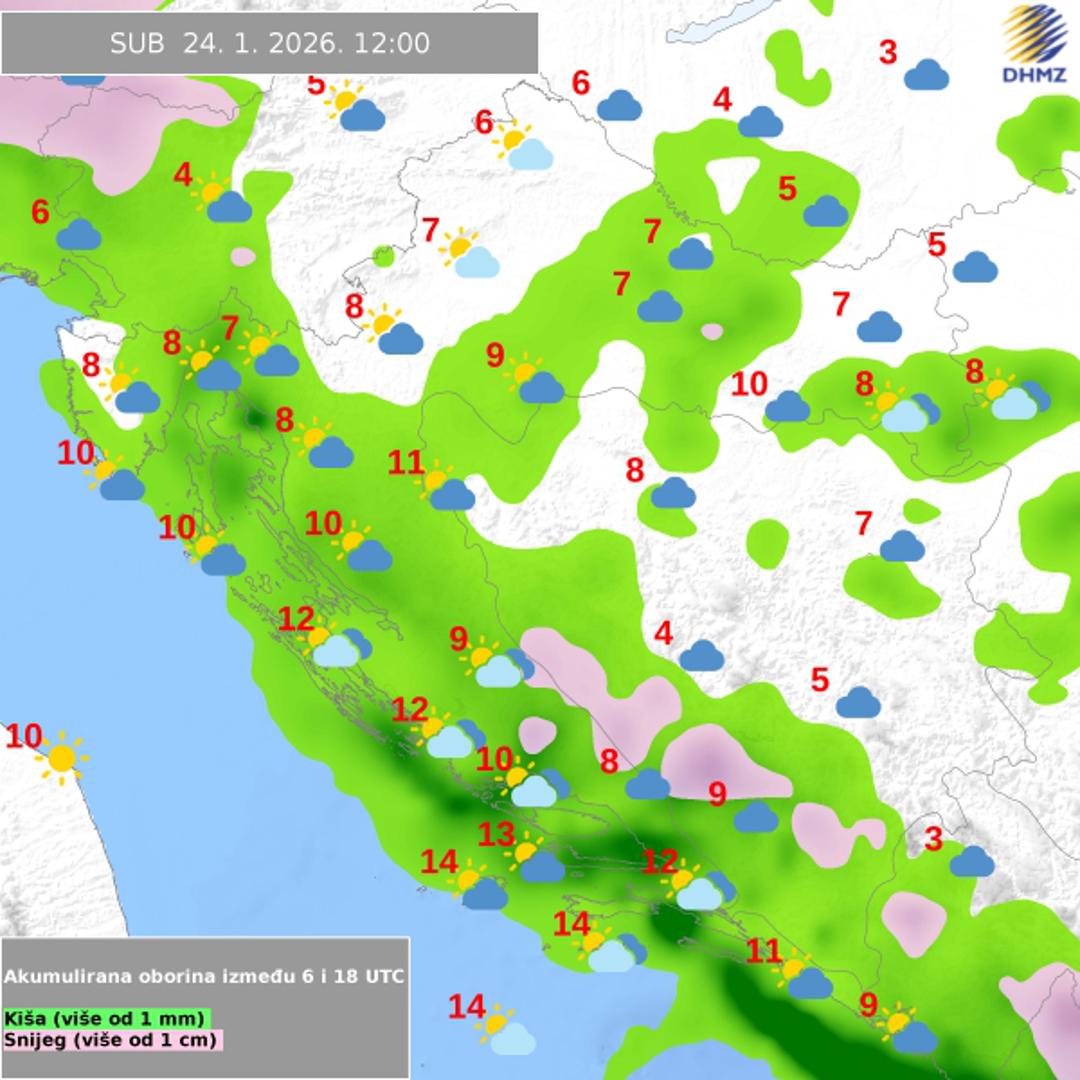Click the temperature 3 next to DHMZ logo
The width and height of the screenshot is (1080, 1080).
888,52
